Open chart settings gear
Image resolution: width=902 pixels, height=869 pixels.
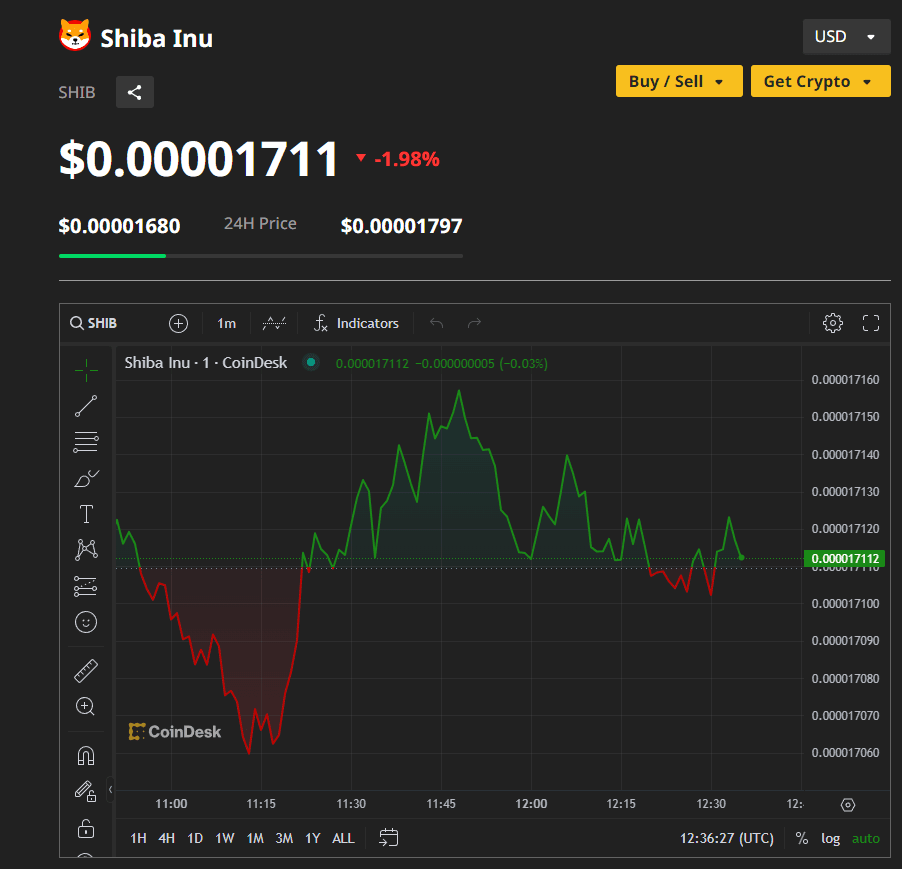pos(832,323)
